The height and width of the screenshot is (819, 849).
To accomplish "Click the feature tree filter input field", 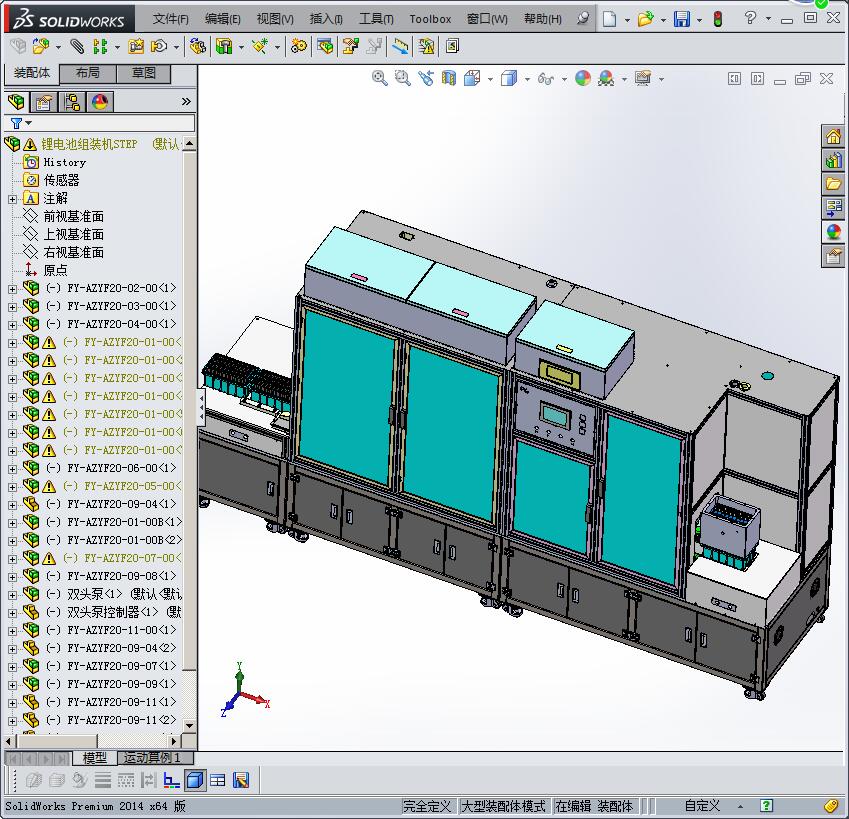I will [110, 123].
